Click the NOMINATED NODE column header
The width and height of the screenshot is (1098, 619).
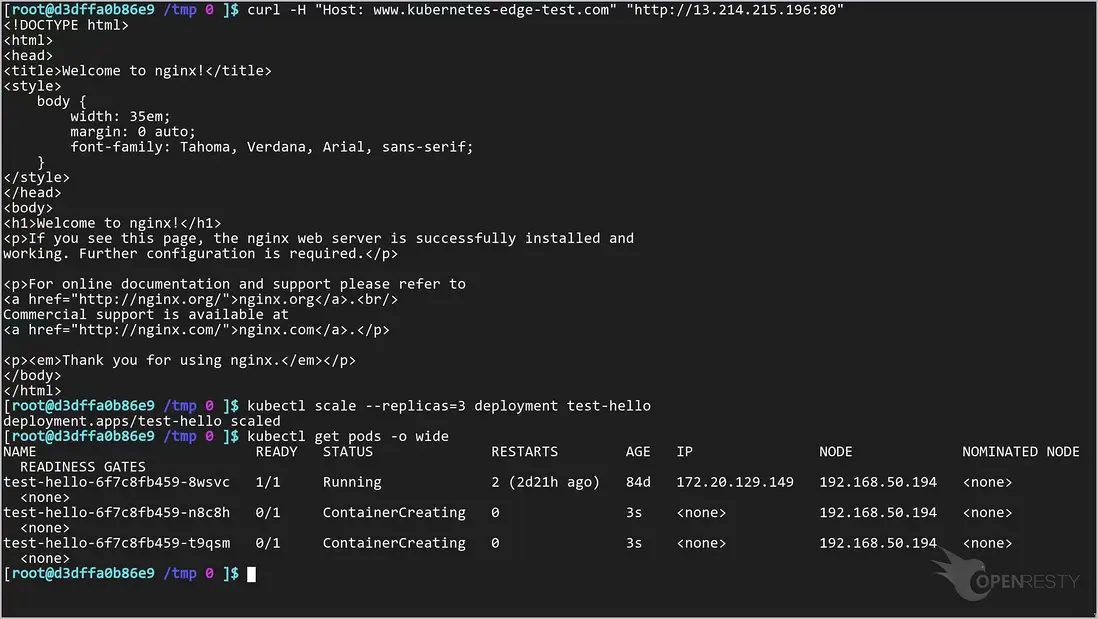(x=1020, y=451)
